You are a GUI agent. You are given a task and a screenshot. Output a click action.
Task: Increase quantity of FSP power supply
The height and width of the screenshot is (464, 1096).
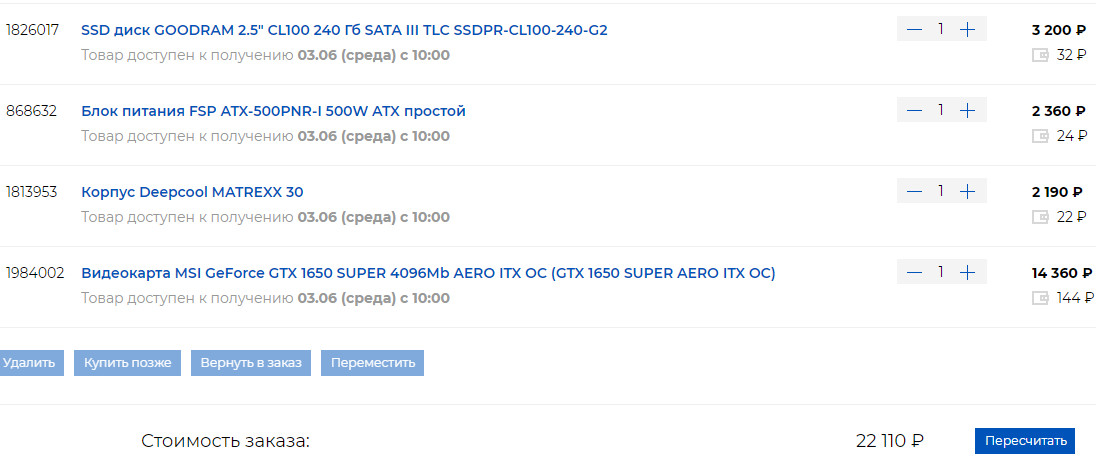(967, 110)
